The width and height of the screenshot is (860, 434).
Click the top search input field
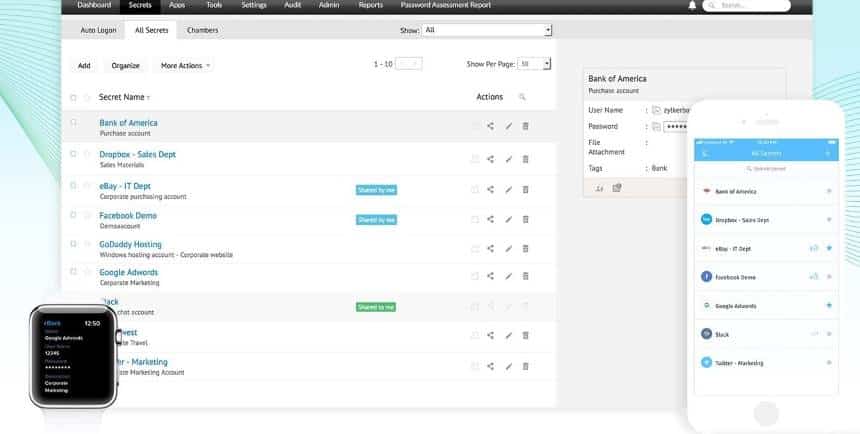746,5
